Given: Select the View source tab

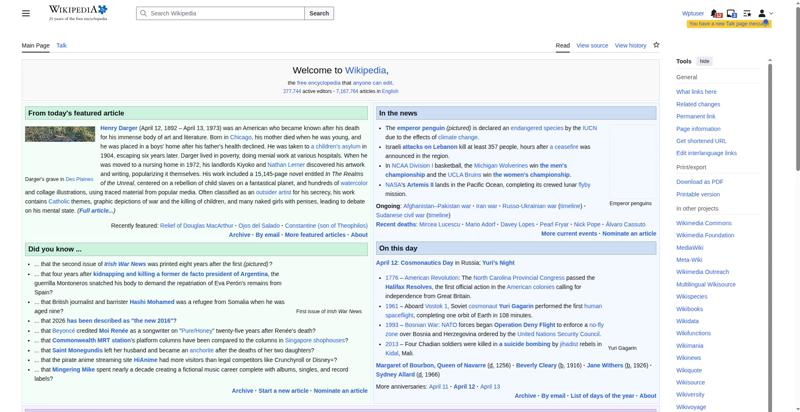Looking at the screenshot, I should [592, 45].
